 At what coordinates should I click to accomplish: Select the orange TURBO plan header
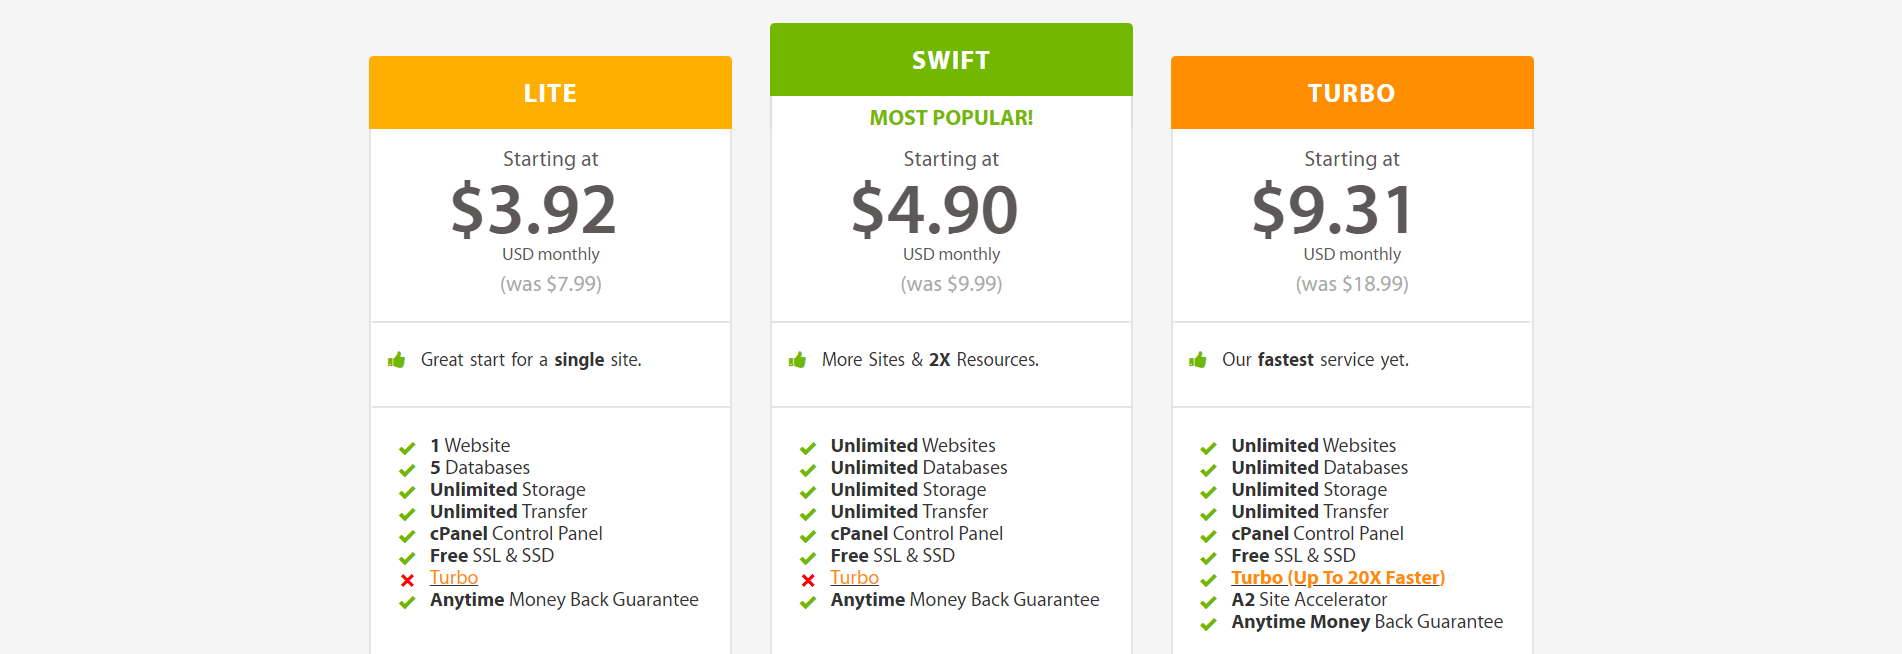click(1352, 93)
